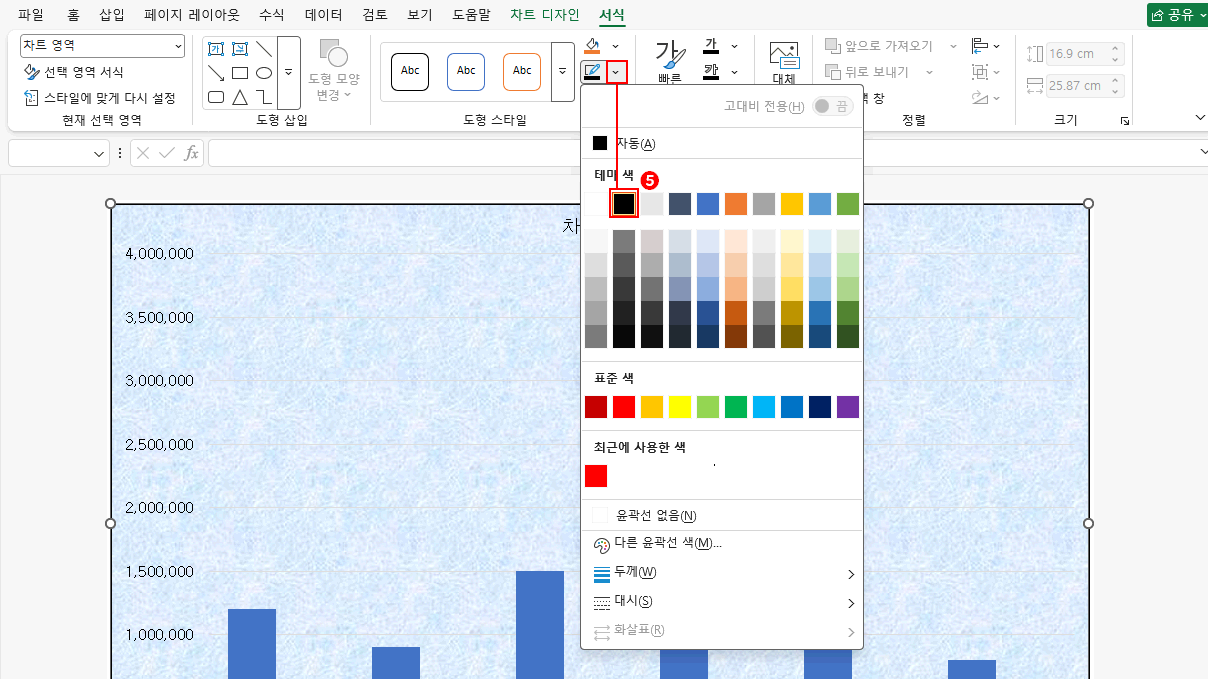Expand the shape styles gallery
The image size is (1208, 679).
click(x=563, y=72)
